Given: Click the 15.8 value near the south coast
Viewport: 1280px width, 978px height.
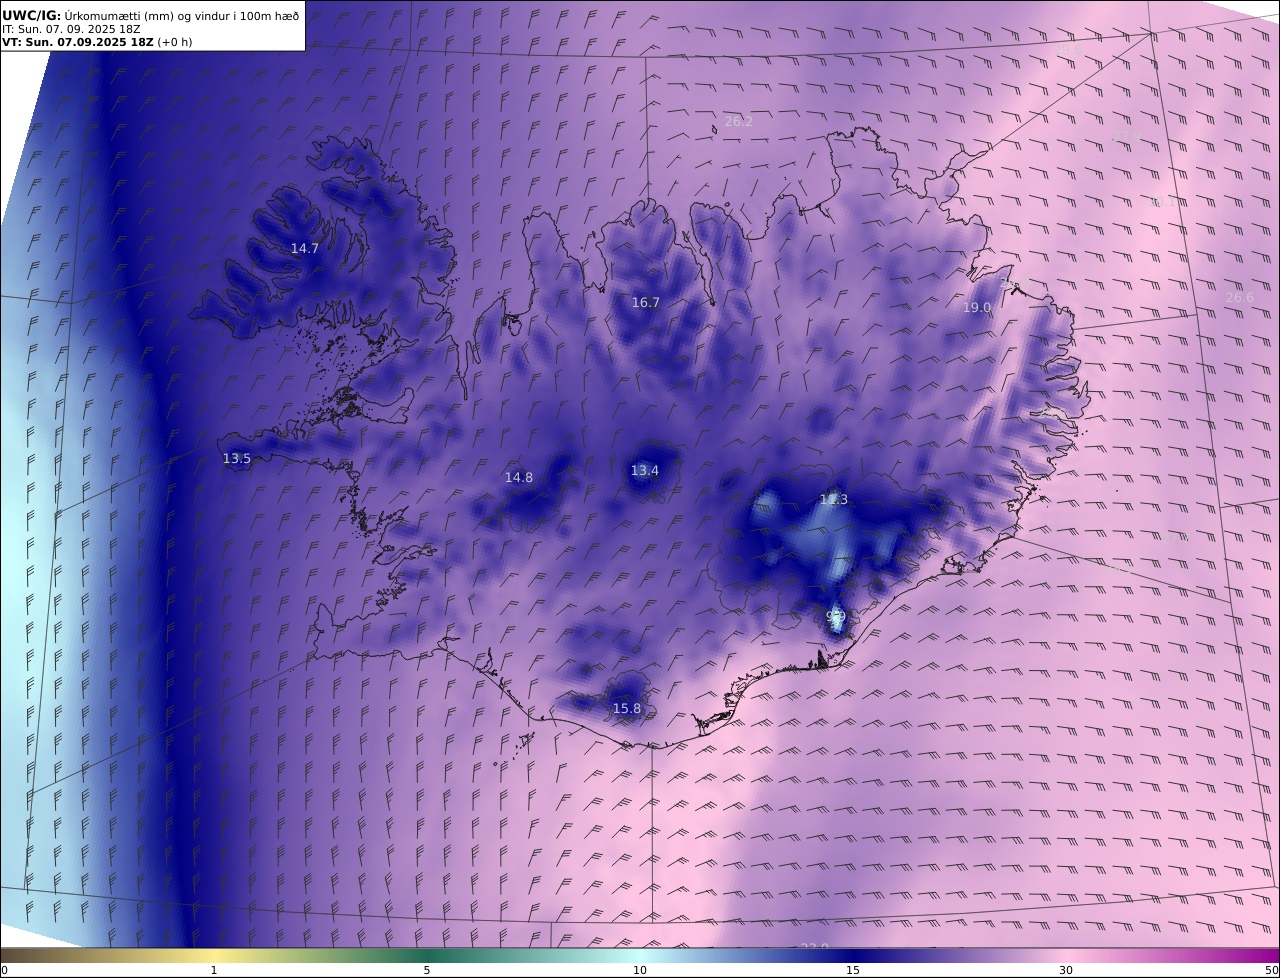Looking at the screenshot, I should pyautogui.click(x=626, y=708).
